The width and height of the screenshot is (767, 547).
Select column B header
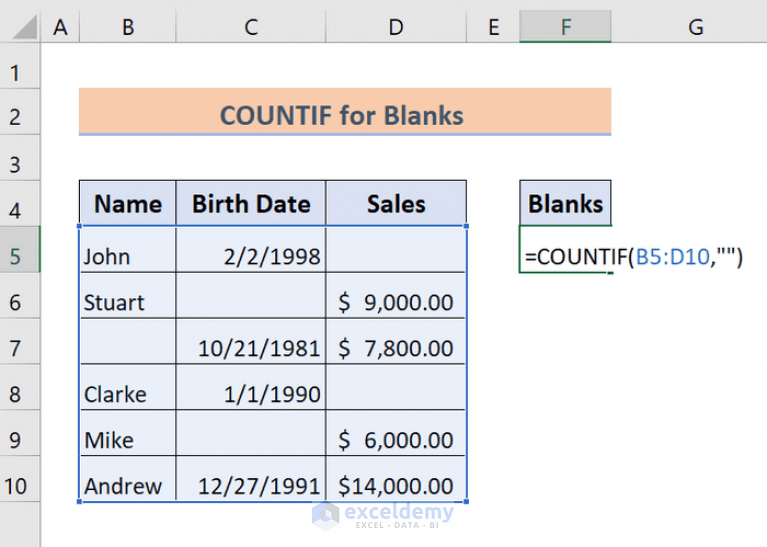tap(128, 27)
